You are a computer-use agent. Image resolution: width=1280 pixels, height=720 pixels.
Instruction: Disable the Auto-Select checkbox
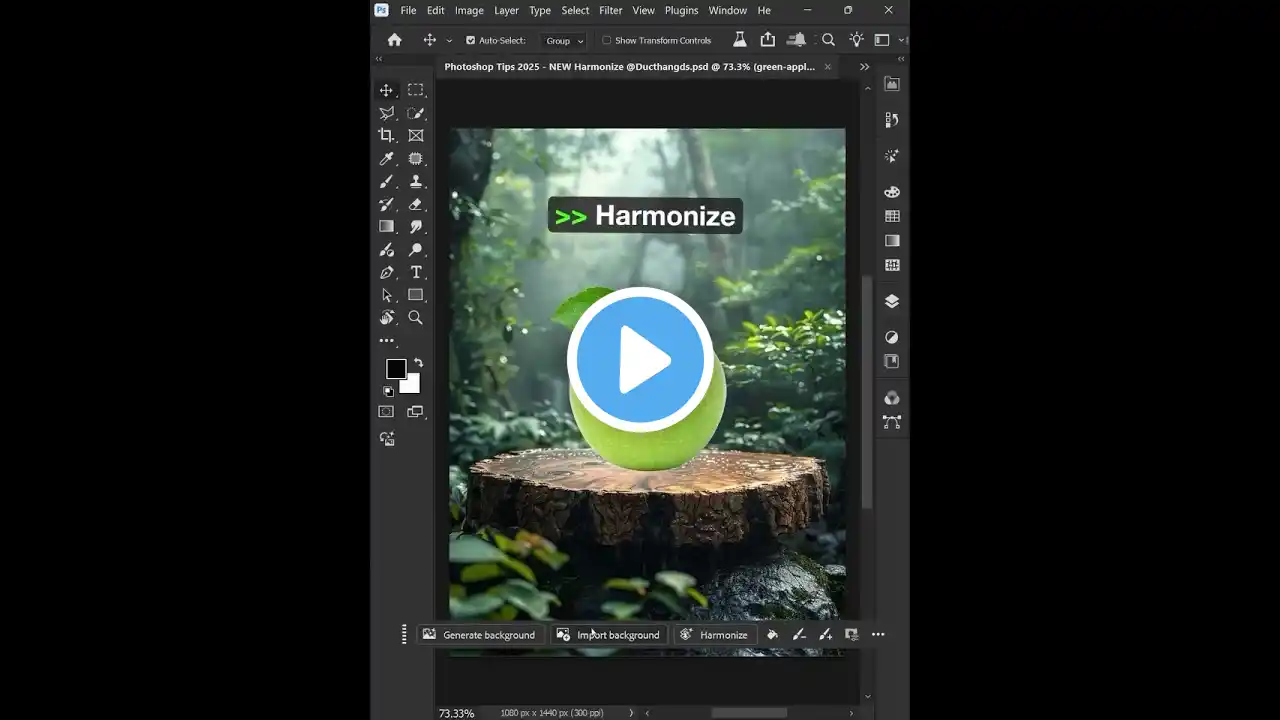[471, 41]
